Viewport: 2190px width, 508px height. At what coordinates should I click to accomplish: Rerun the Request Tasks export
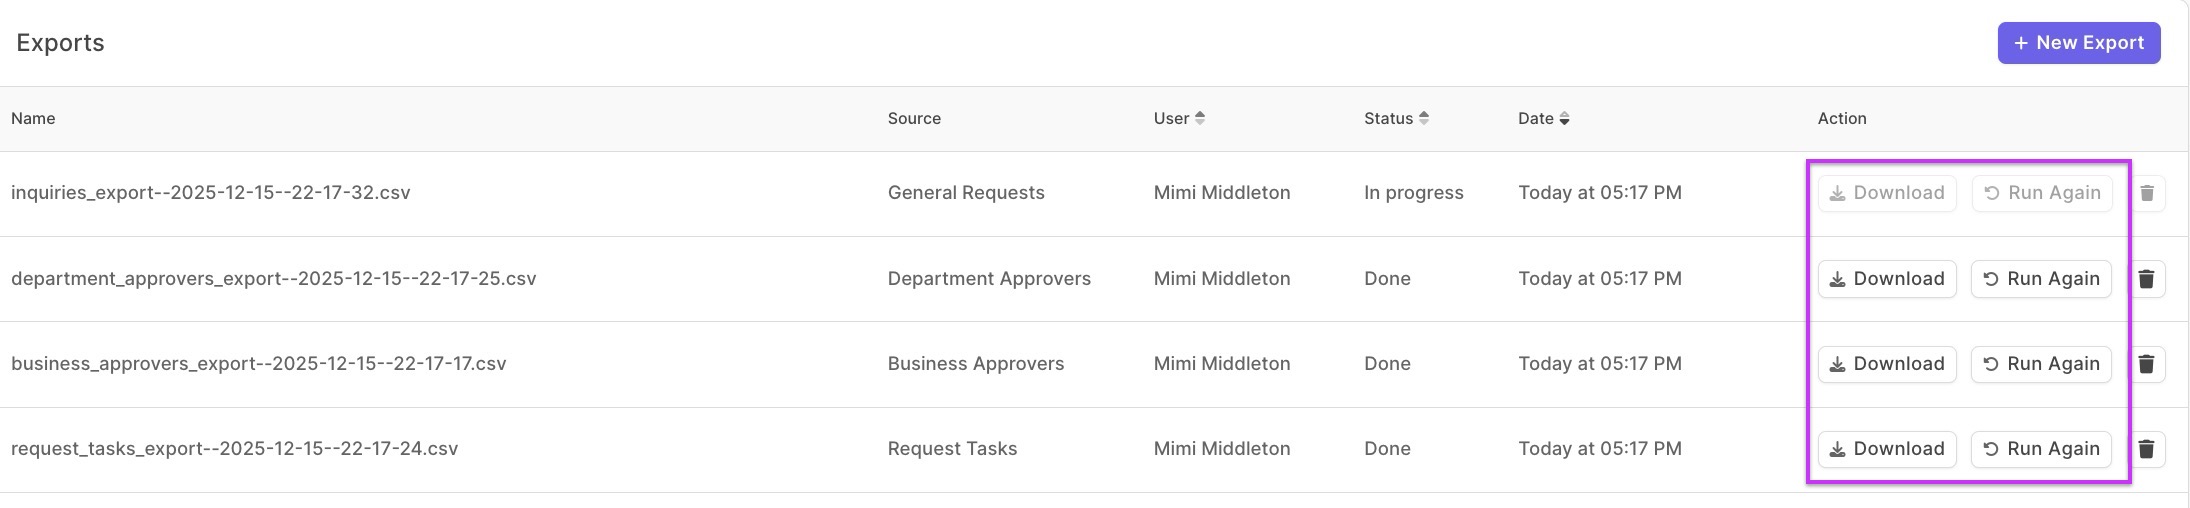[x=2041, y=449]
